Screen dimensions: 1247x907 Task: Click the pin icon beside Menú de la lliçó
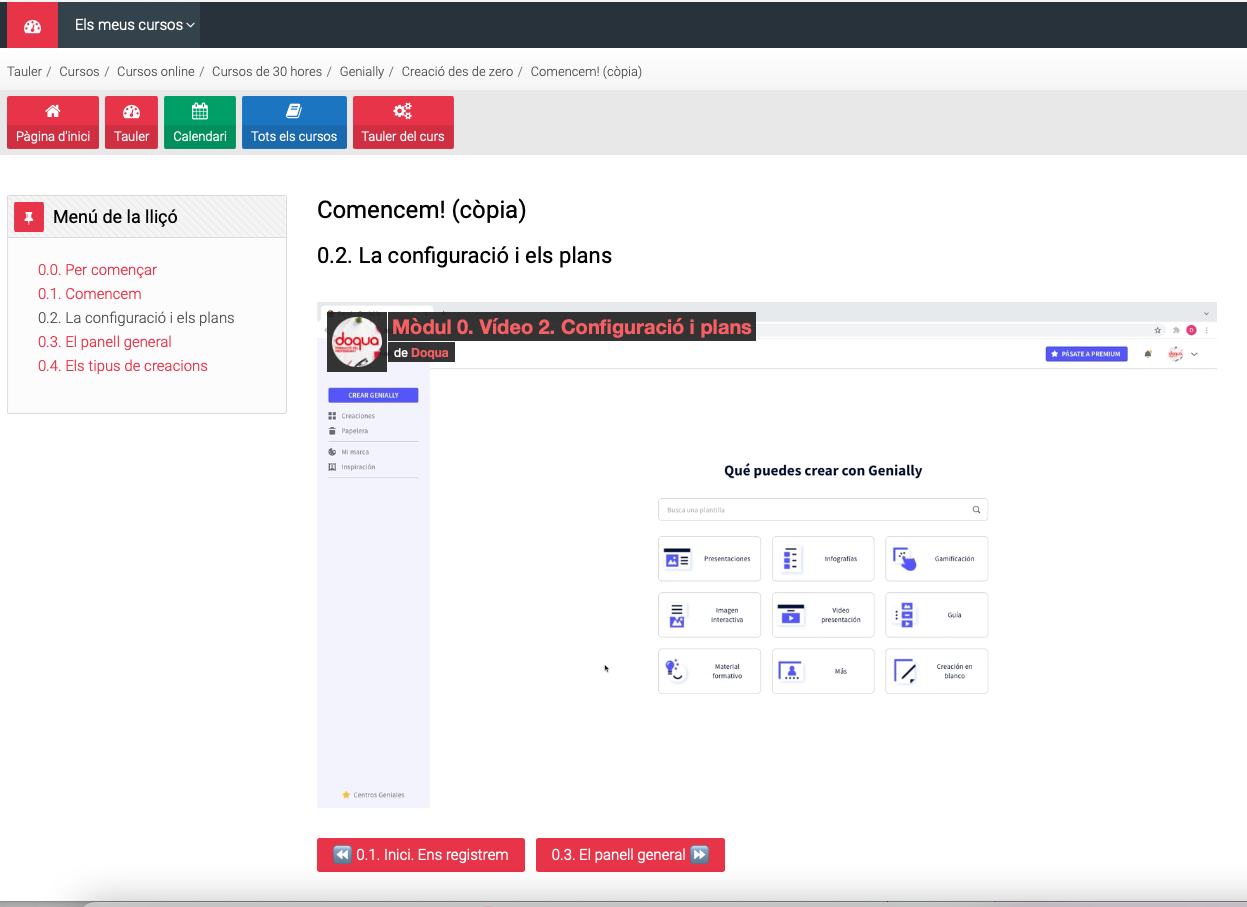pos(29,217)
